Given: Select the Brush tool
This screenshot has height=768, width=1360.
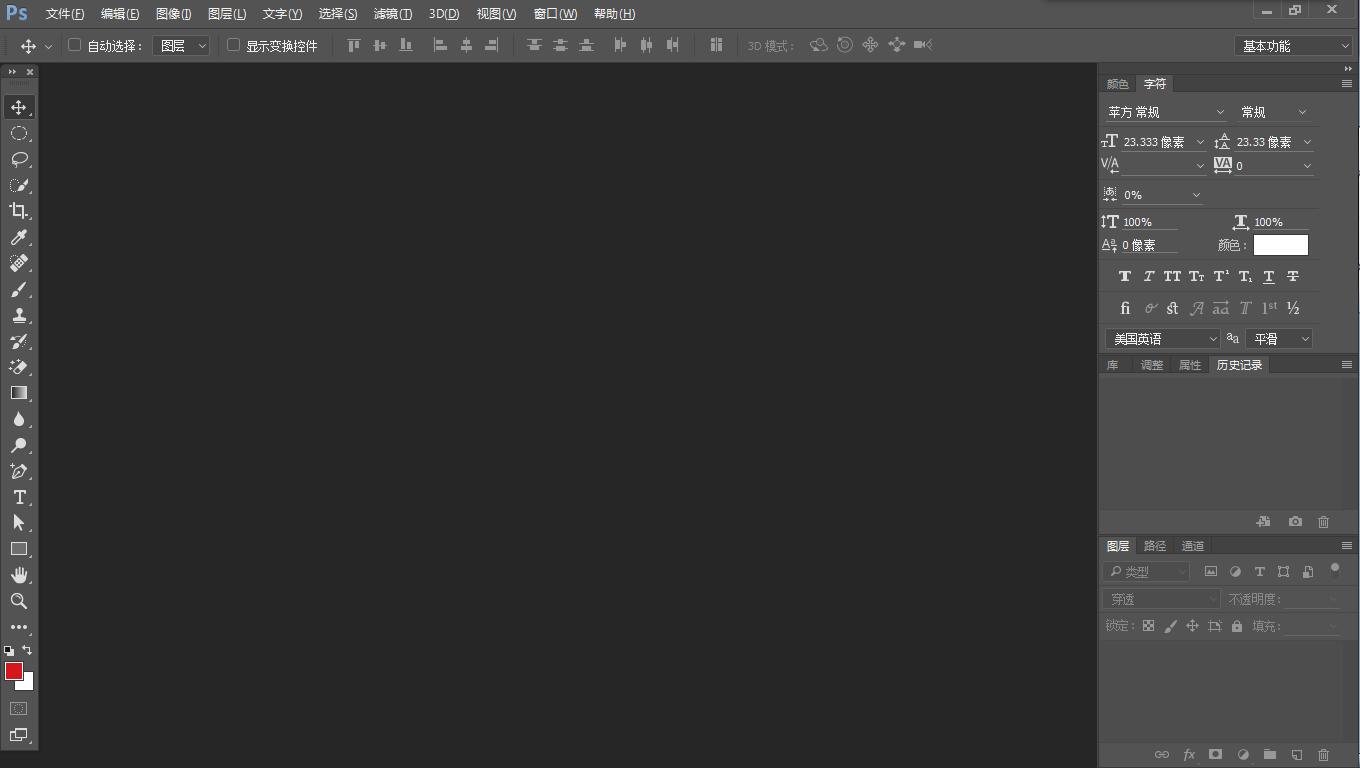Looking at the screenshot, I should (19, 289).
